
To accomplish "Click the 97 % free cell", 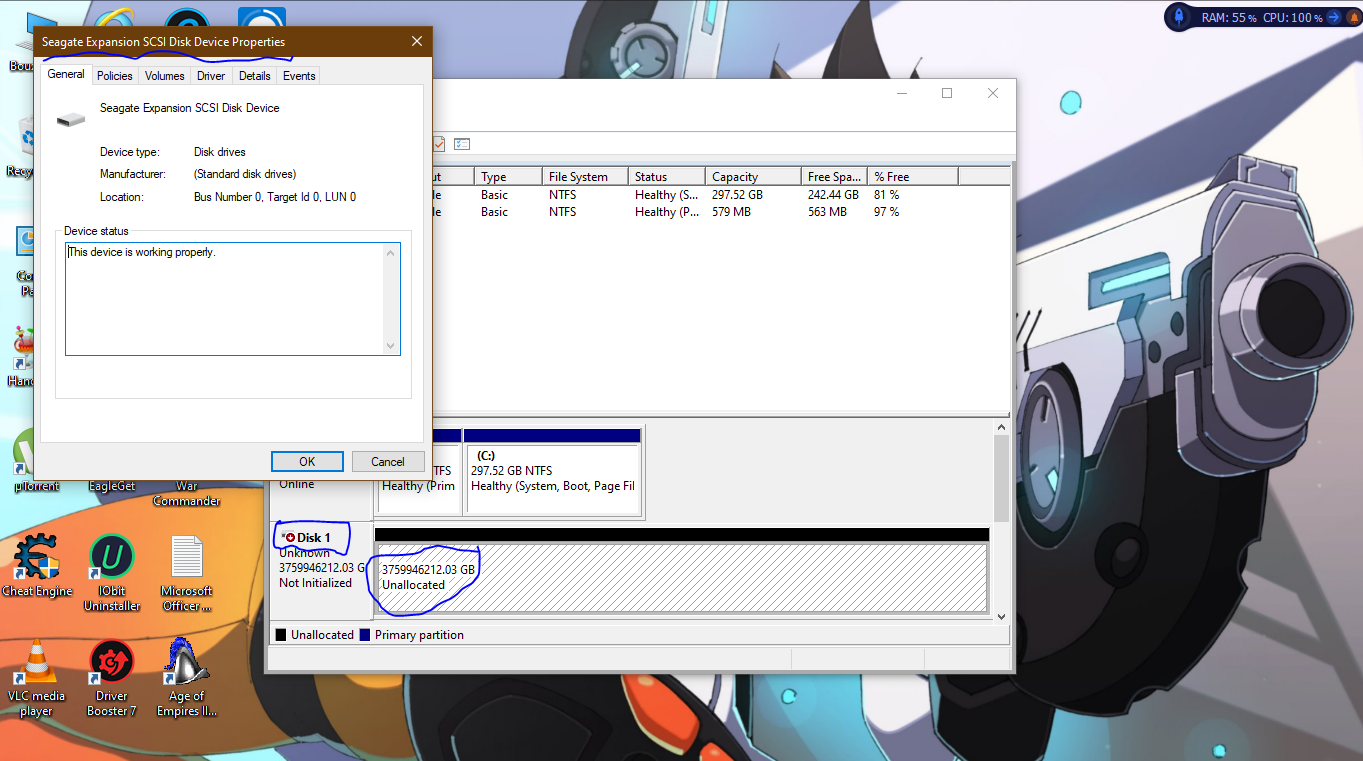I will (887, 212).
